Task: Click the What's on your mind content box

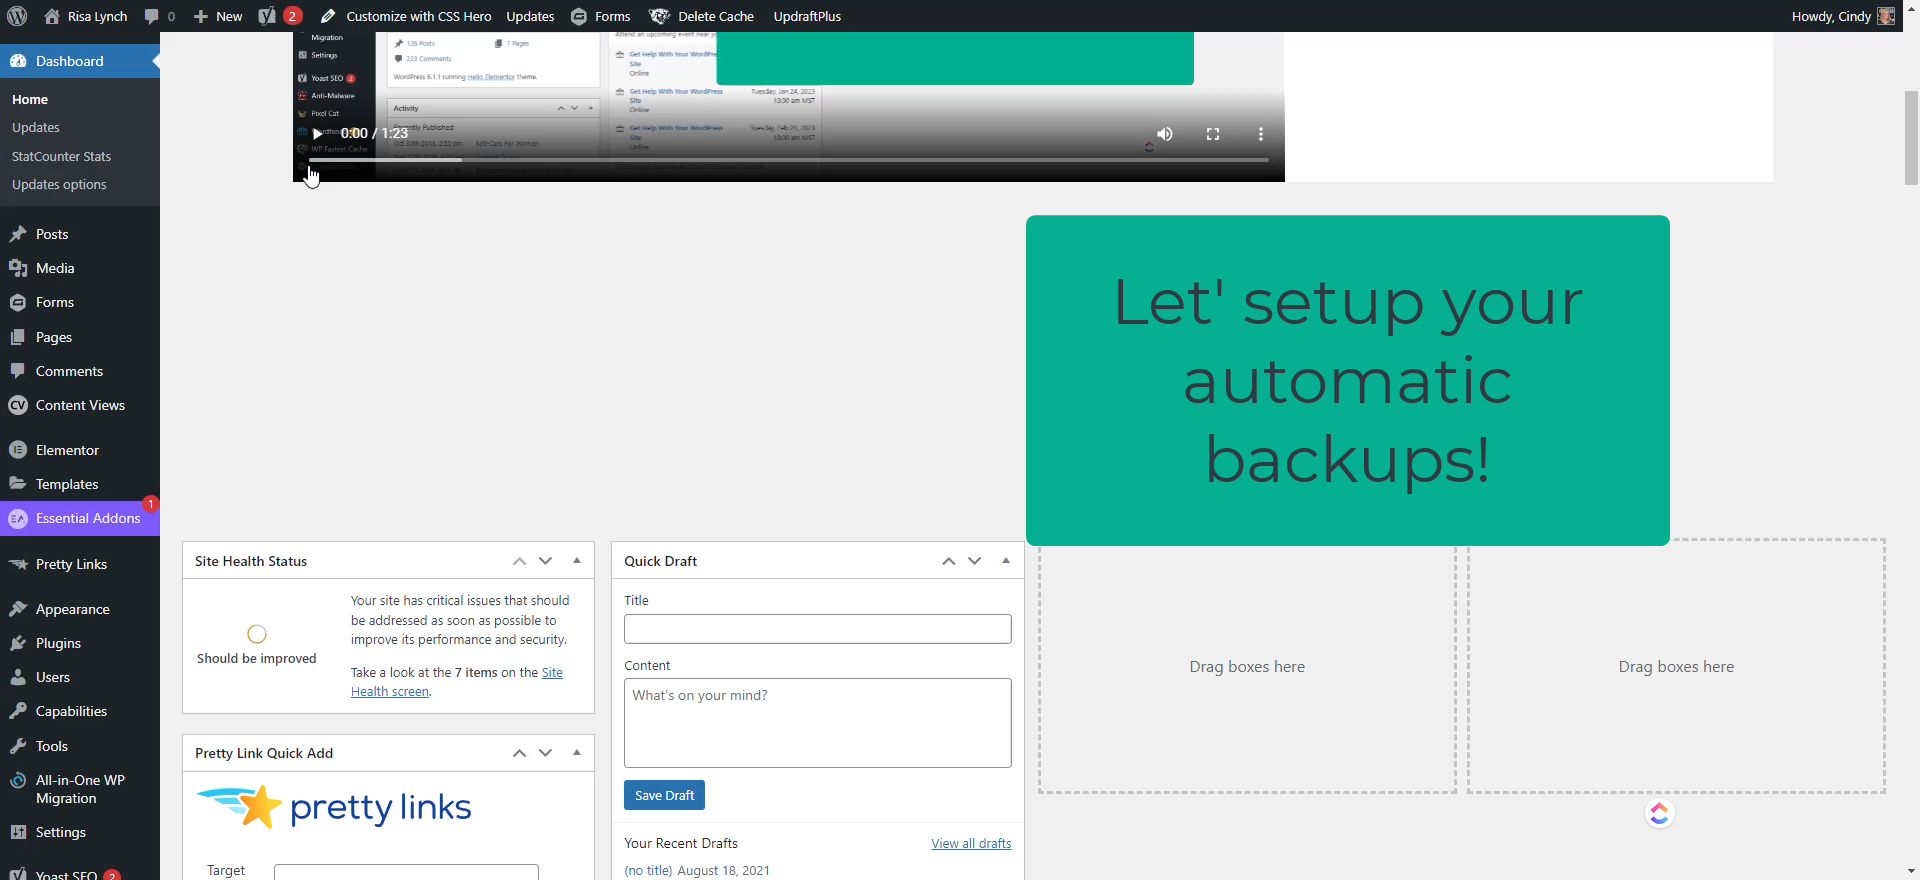Action: 818,723
